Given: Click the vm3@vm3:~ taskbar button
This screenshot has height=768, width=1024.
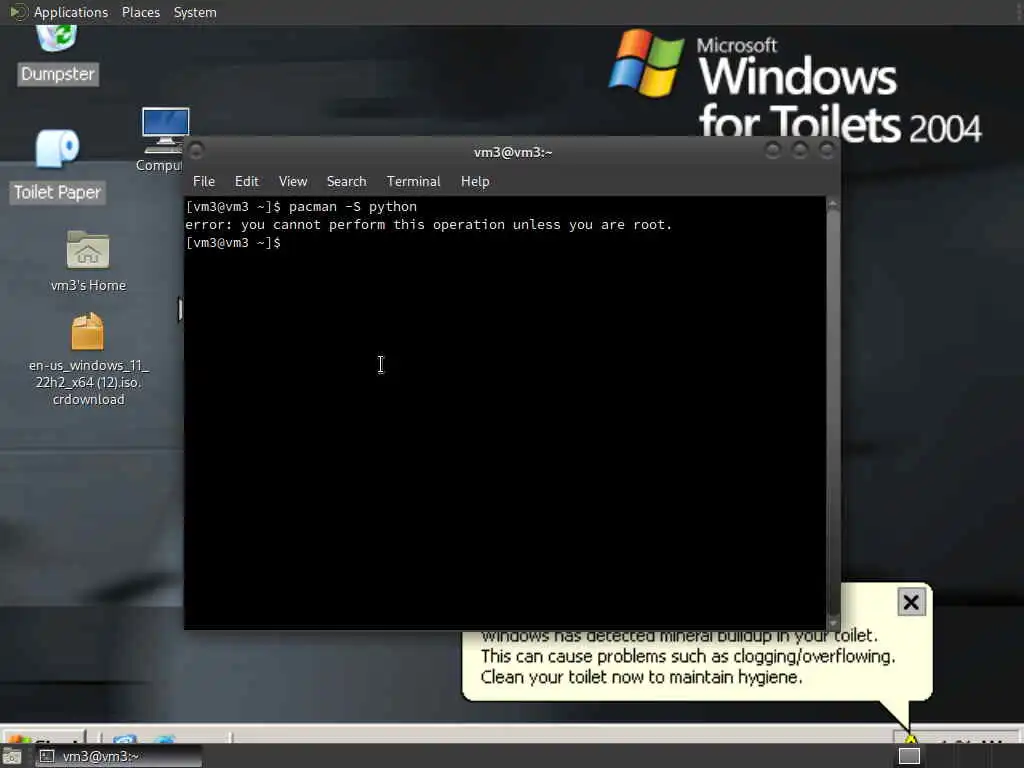Looking at the screenshot, I should point(118,756).
